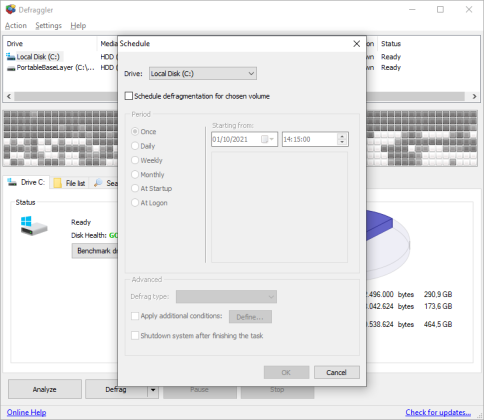This screenshot has height=420, width=484.
Task: Click the Defrag button
Action: click(116, 389)
